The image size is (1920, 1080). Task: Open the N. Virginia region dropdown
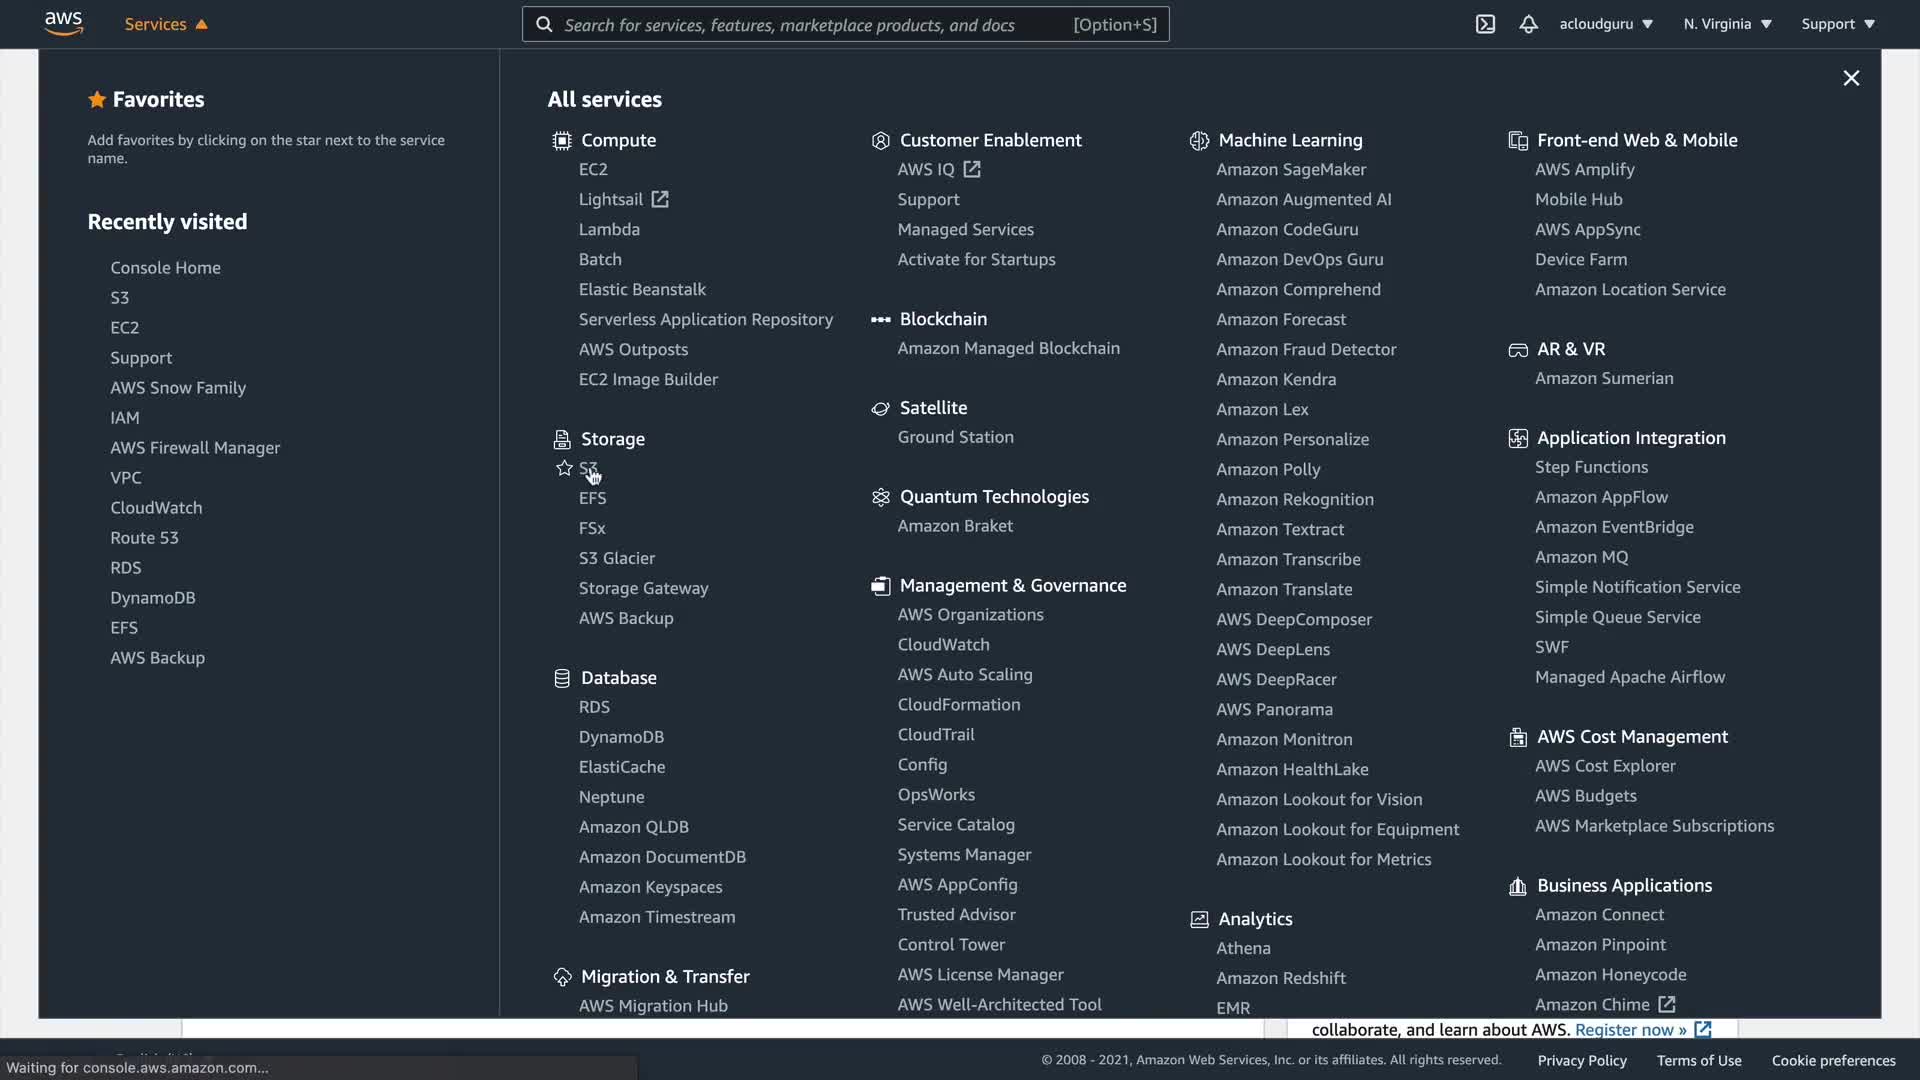1727,24
